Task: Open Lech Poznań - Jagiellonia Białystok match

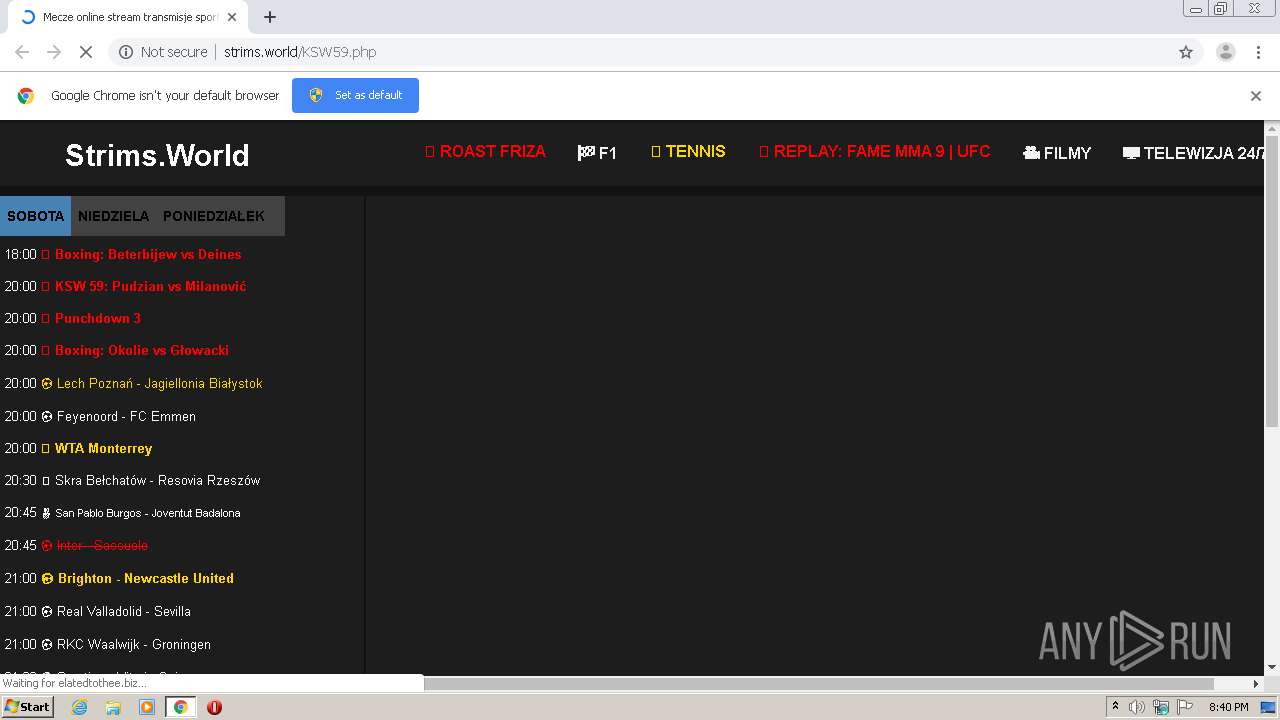Action: point(160,383)
